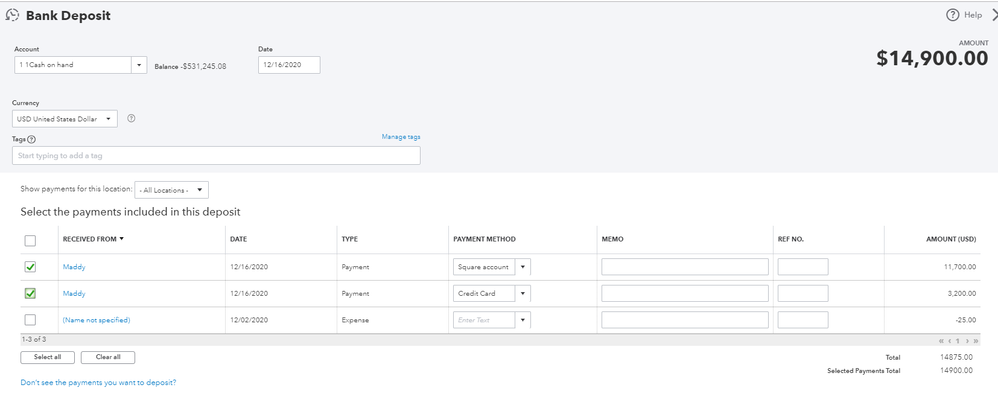Click the $14,900.00 amount heading

(932, 58)
